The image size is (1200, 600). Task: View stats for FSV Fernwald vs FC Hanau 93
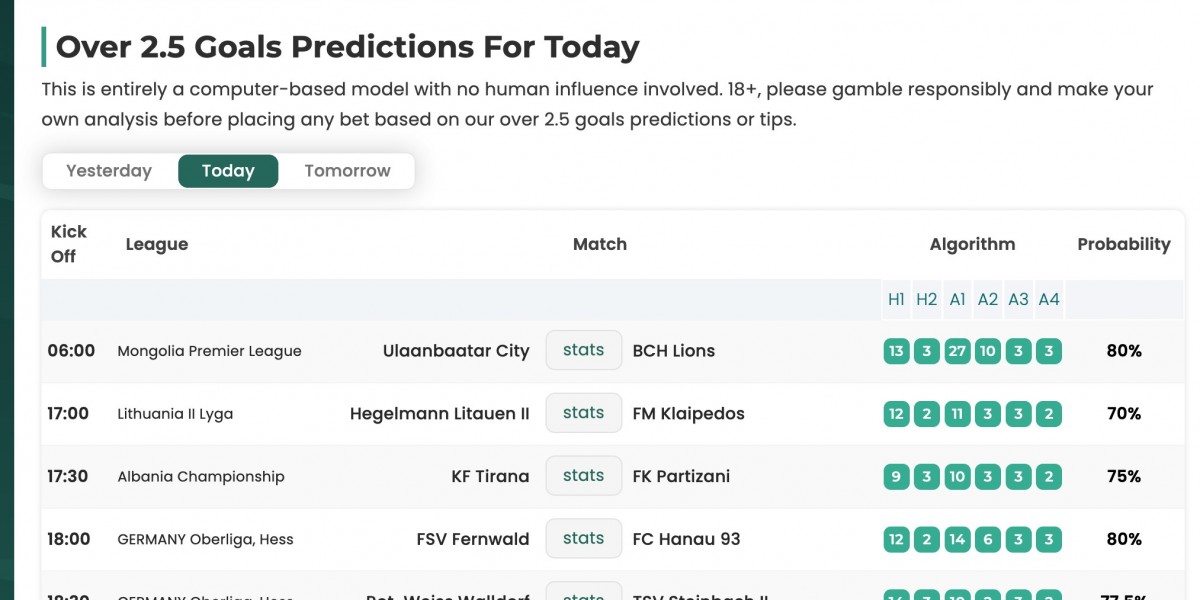(584, 539)
